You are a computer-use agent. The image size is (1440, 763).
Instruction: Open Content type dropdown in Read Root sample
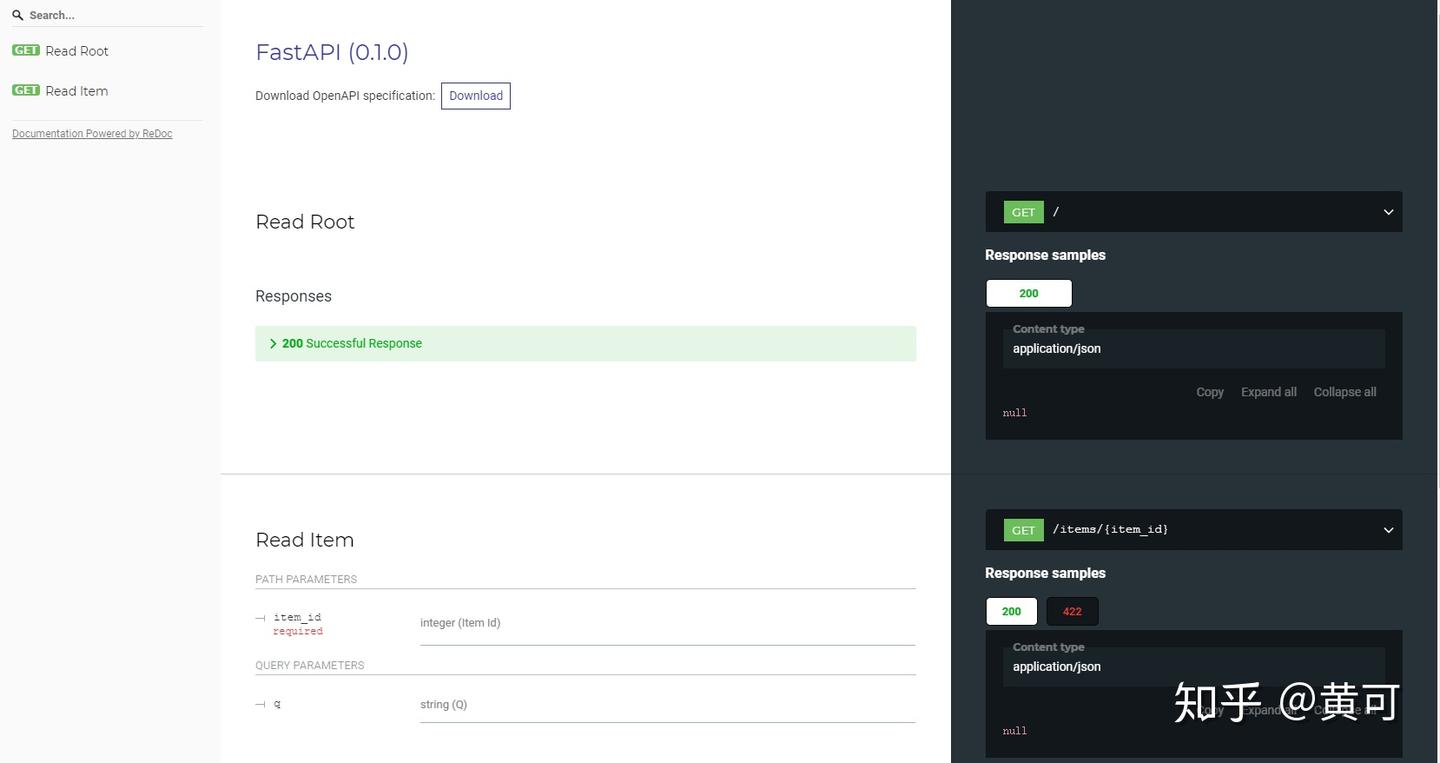1194,348
